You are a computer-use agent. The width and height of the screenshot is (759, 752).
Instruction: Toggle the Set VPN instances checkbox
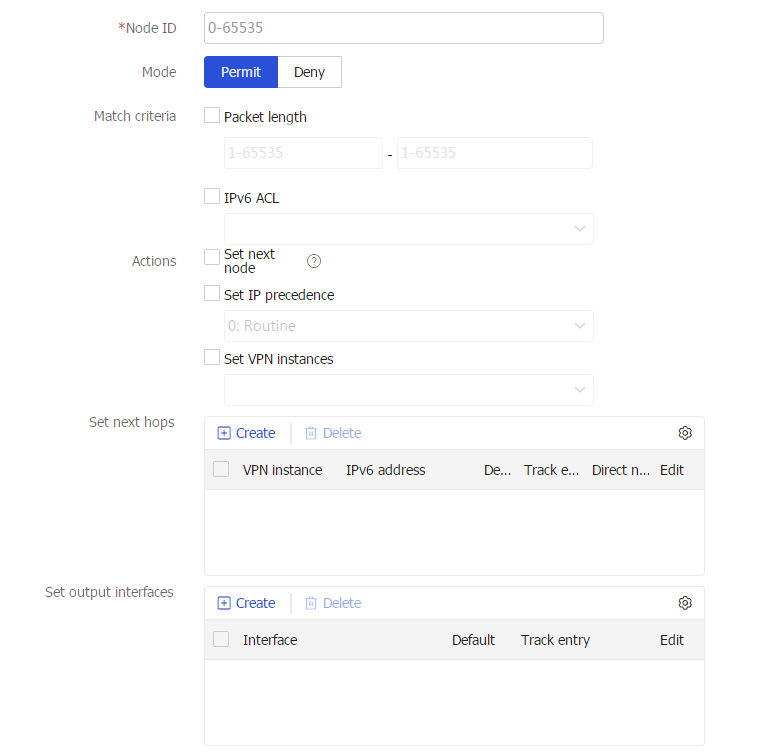coord(212,357)
